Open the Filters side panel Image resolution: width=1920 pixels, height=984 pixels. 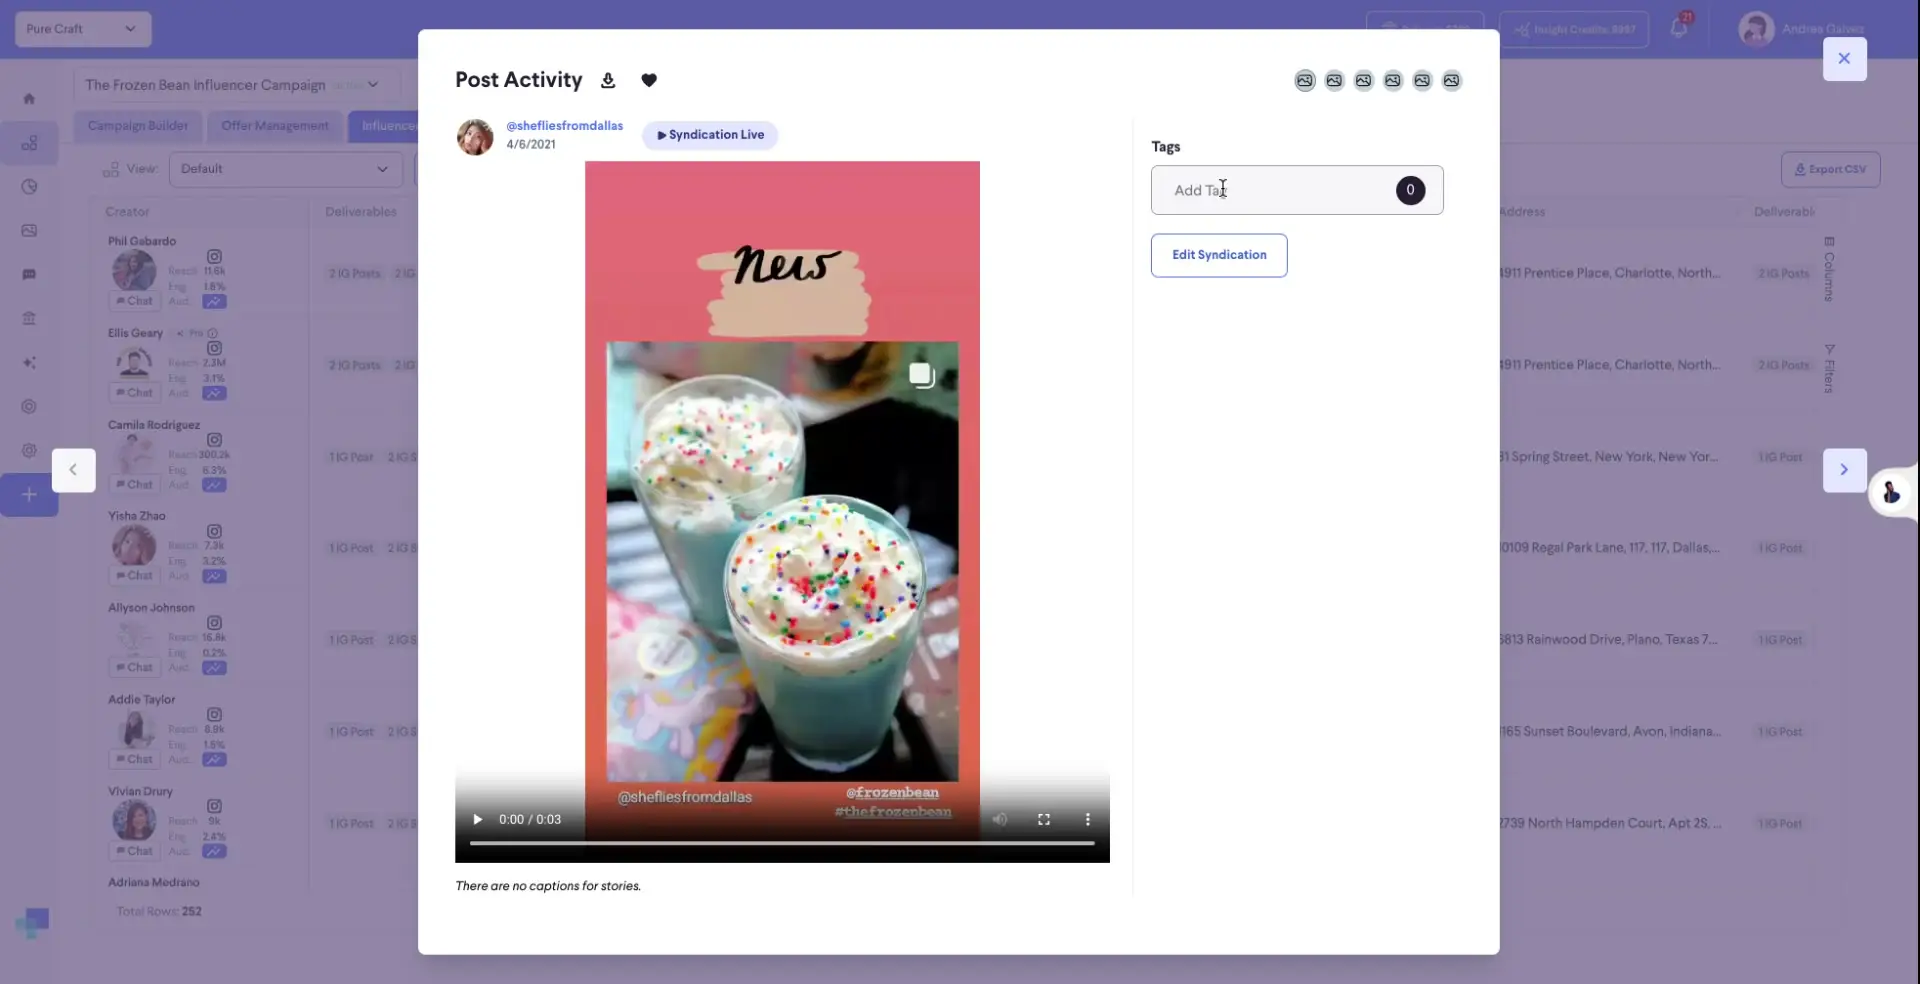[1829, 369]
